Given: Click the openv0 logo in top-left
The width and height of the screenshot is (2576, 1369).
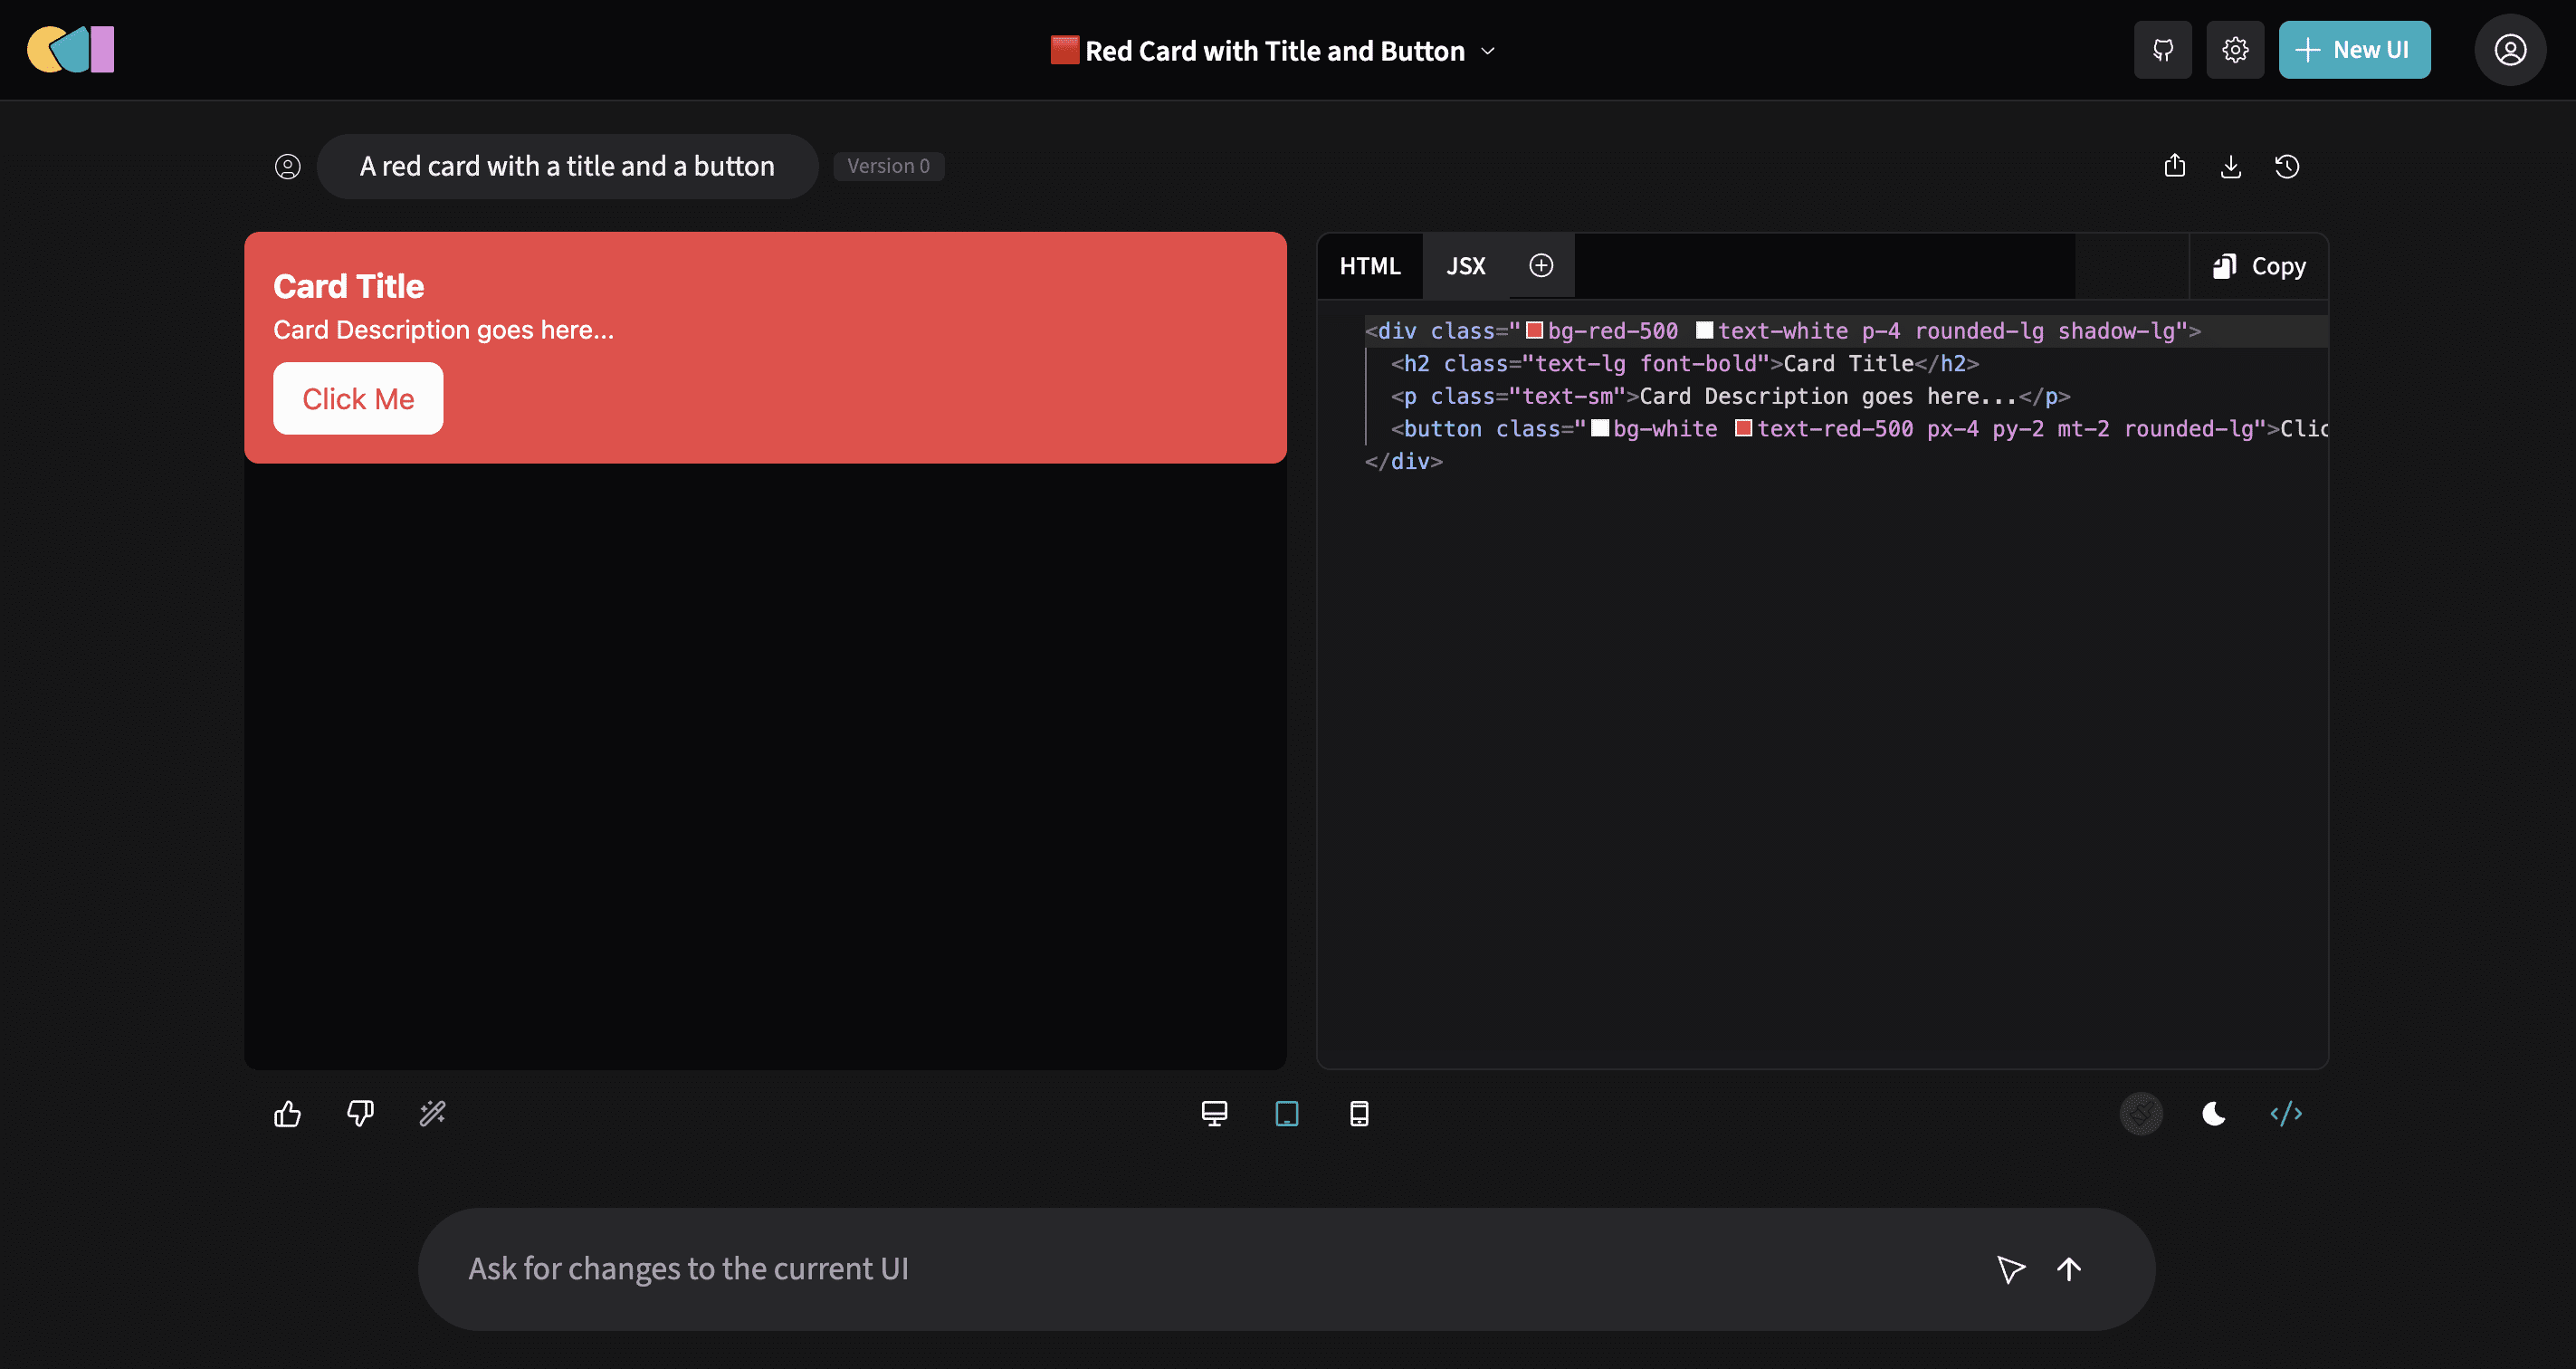Looking at the screenshot, I should coord(70,49).
